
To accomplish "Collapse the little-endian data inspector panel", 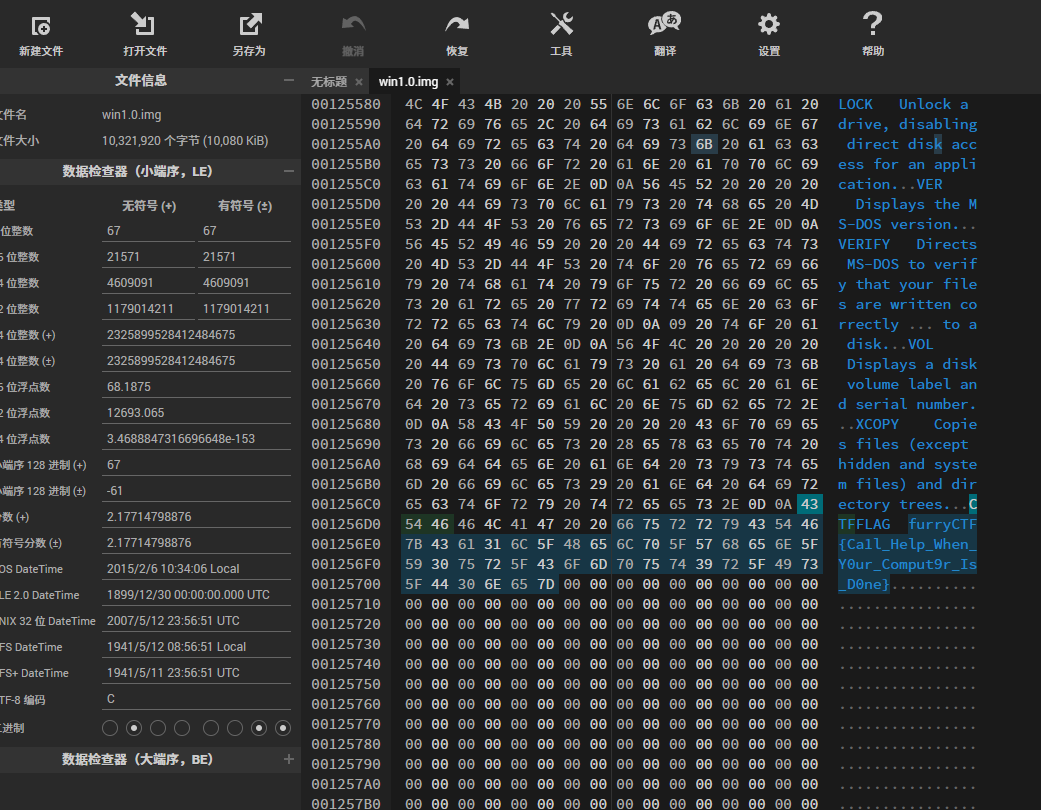I will point(289,172).
